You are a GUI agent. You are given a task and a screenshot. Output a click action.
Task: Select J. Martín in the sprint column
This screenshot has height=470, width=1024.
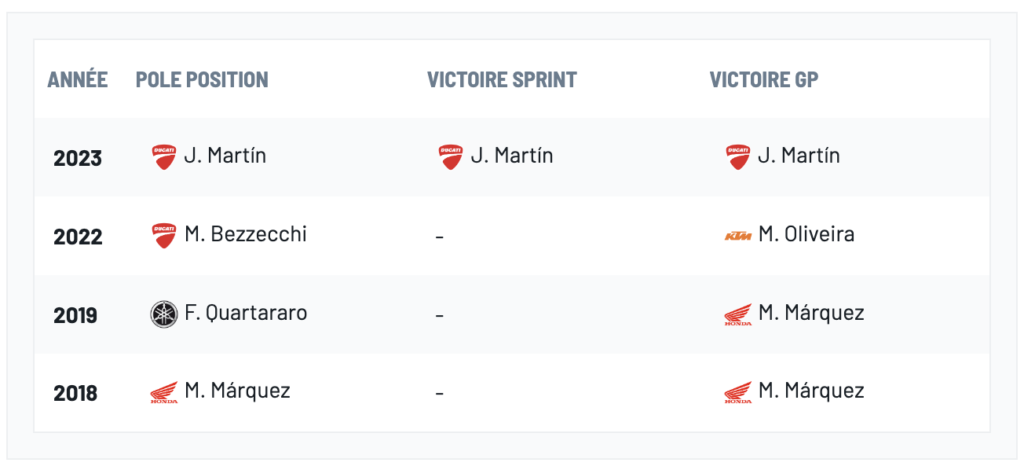pyautogui.click(x=512, y=156)
